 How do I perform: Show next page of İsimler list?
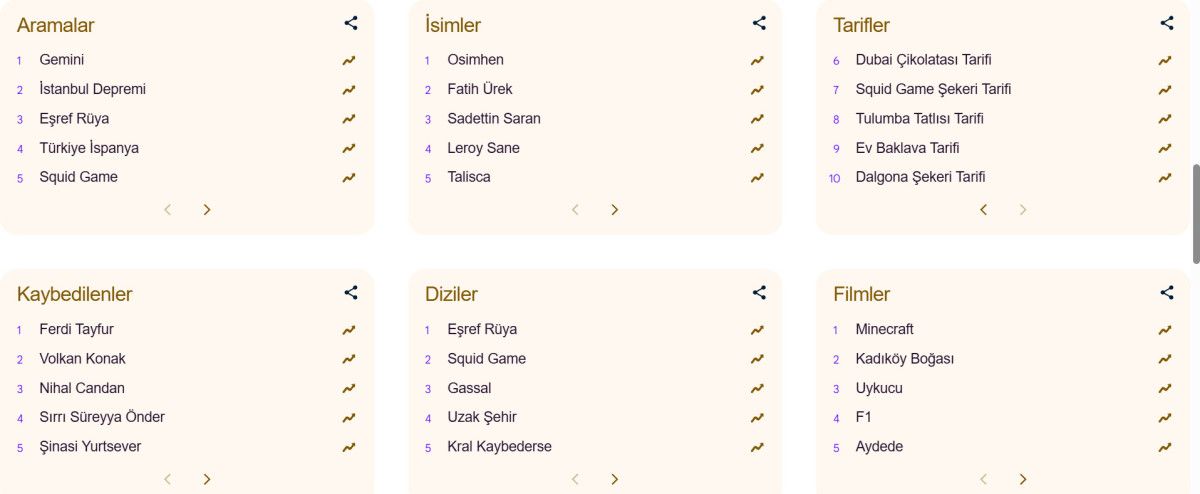pyautogui.click(x=615, y=210)
